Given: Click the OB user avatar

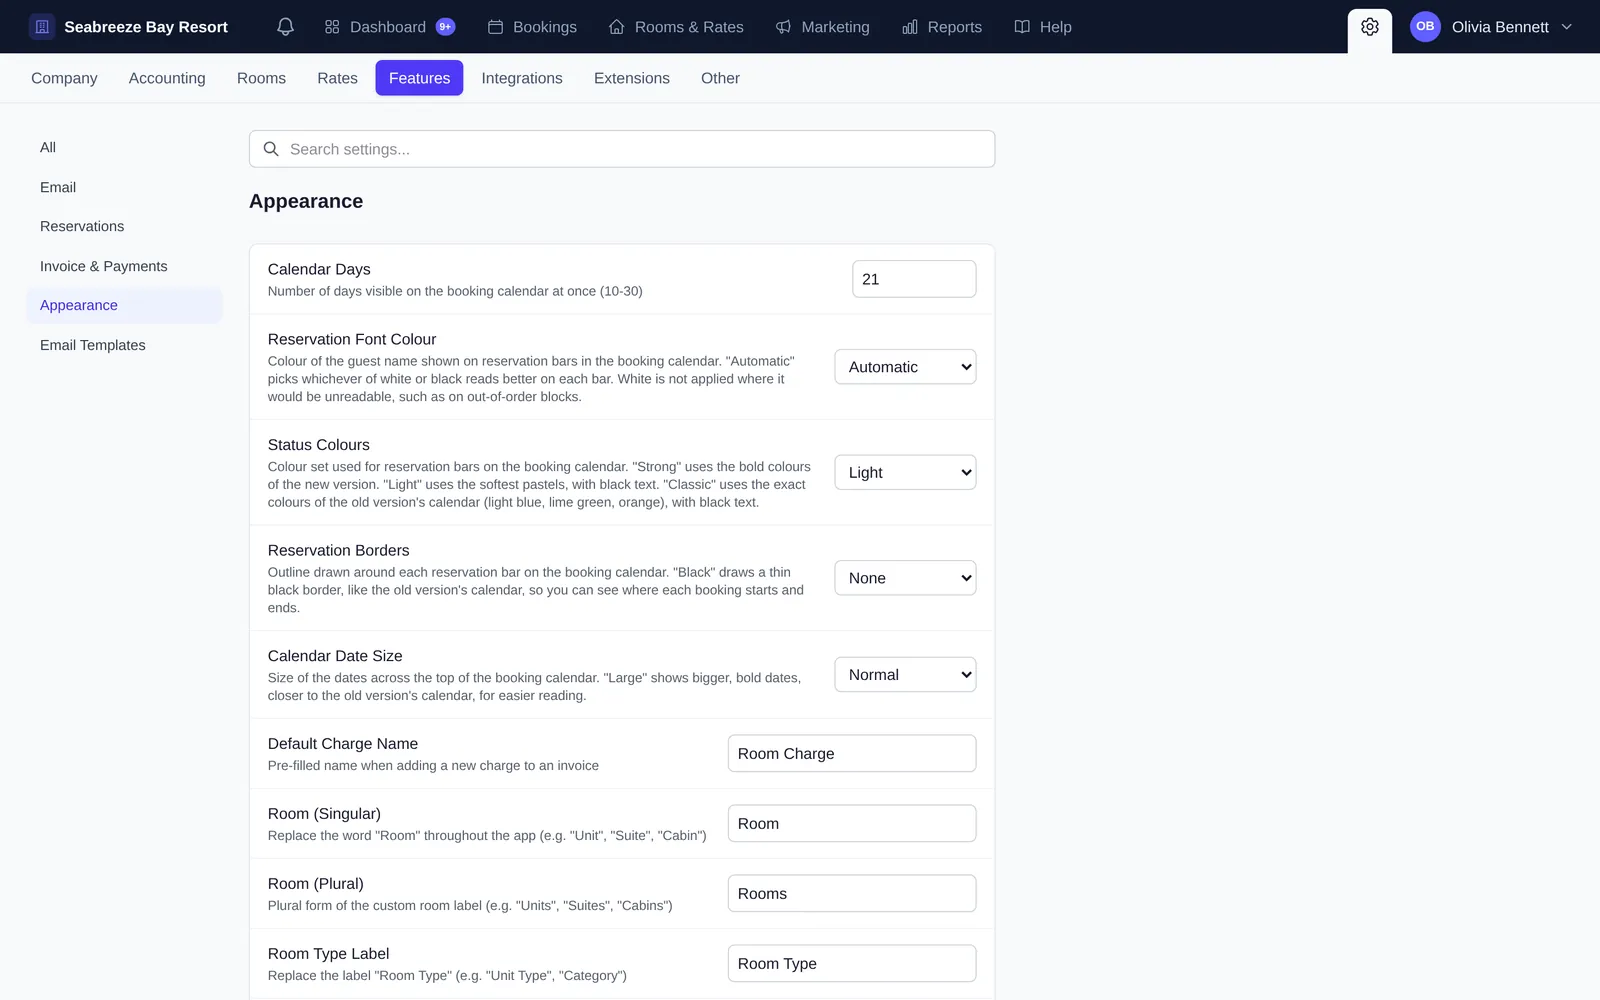Looking at the screenshot, I should [1425, 27].
